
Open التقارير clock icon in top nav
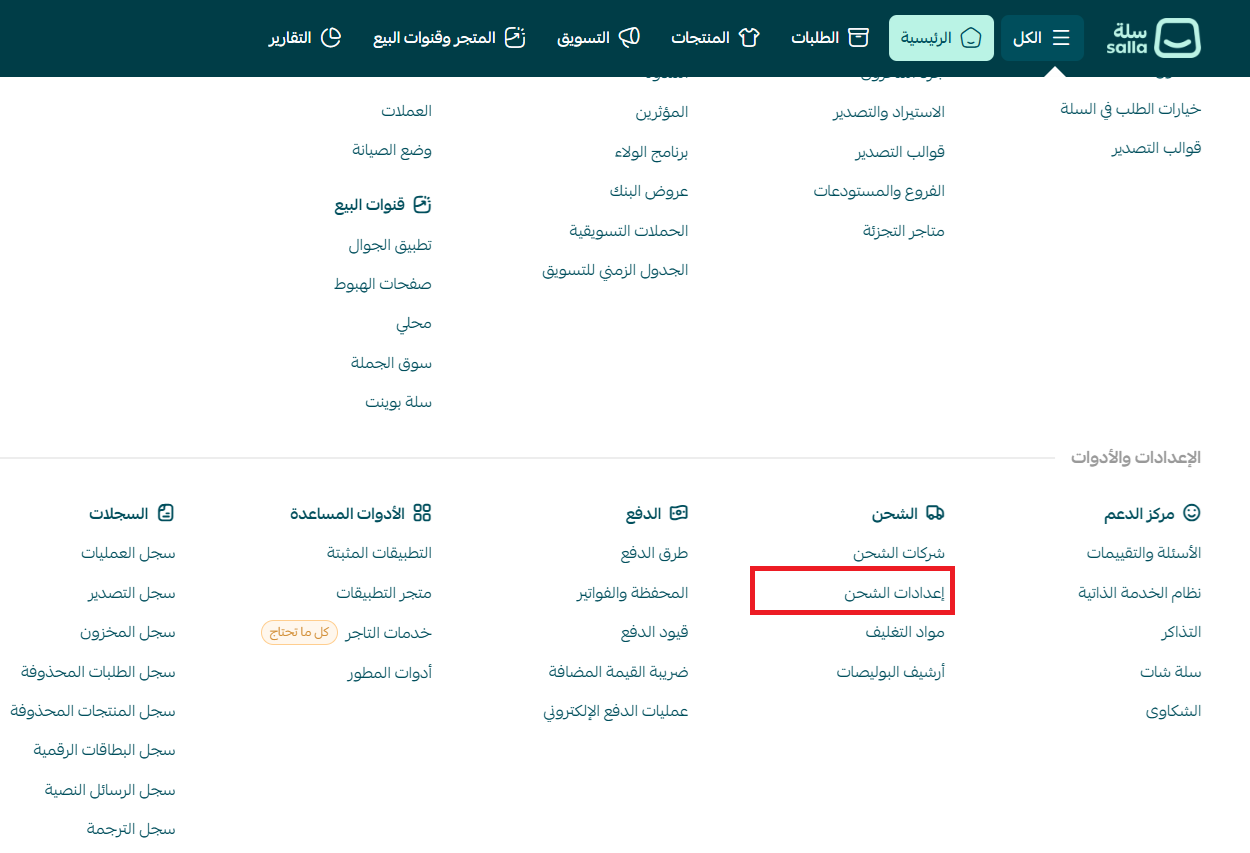(333, 37)
